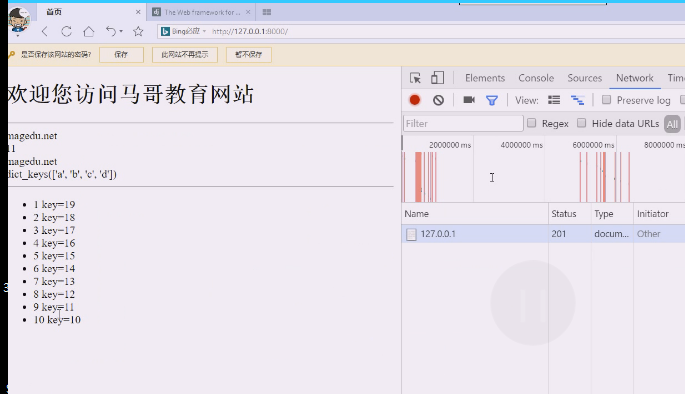Sort by the Initiator column header

659,214
